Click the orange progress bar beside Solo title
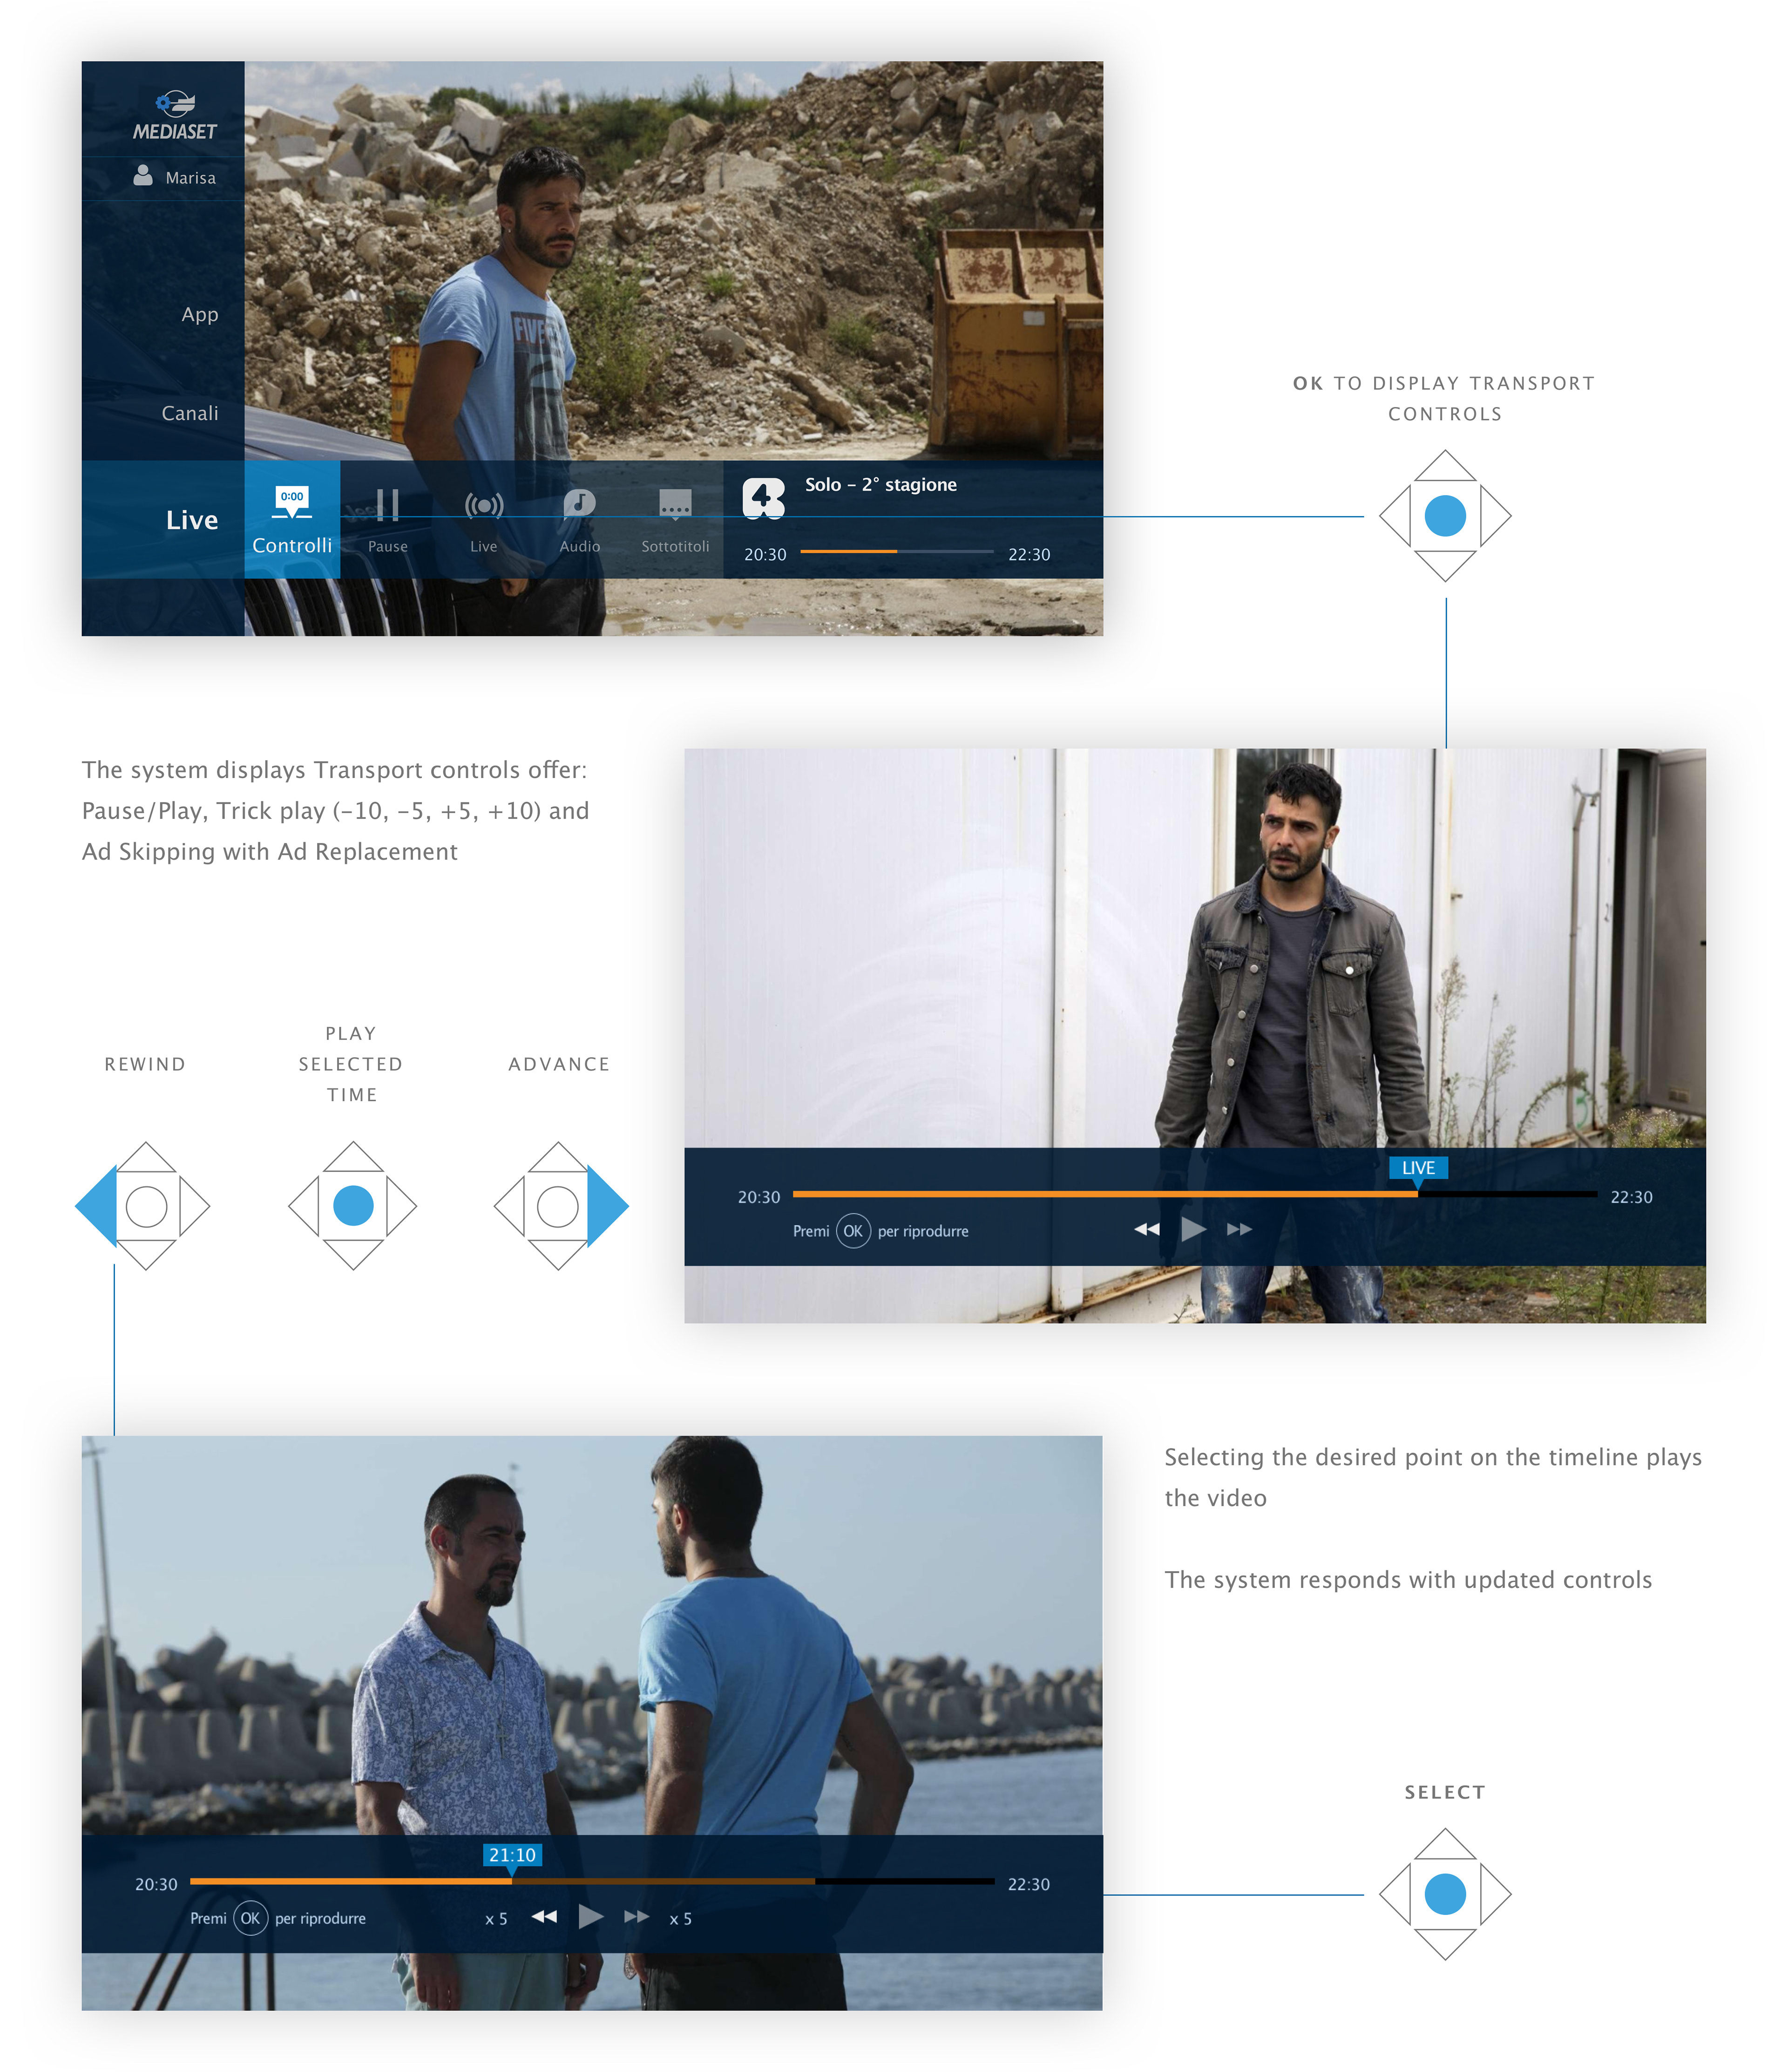The image size is (1788, 2072). tap(849, 551)
